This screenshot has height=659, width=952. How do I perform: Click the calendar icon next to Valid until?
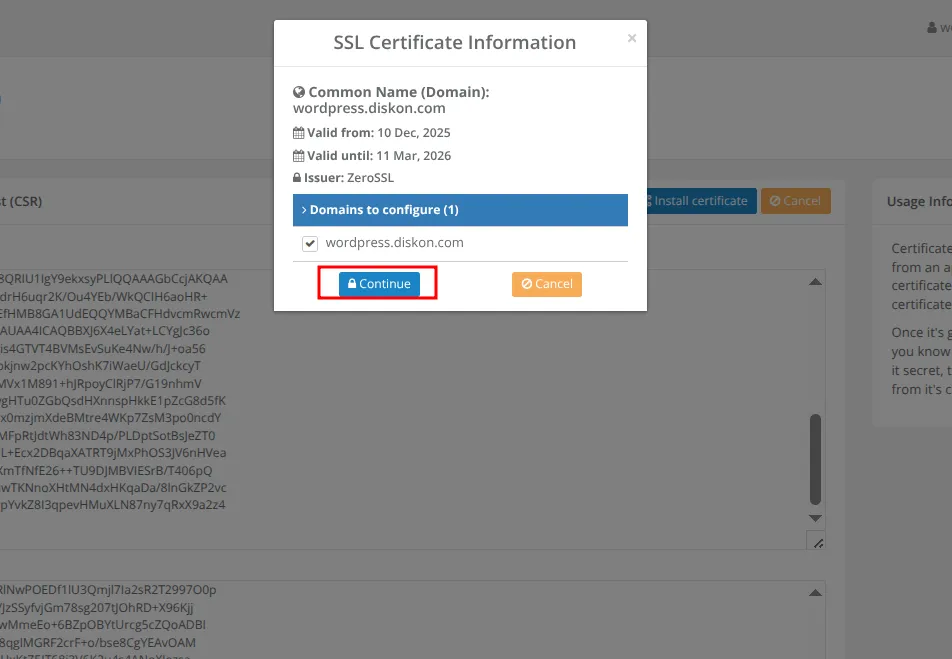coord(297,155)
